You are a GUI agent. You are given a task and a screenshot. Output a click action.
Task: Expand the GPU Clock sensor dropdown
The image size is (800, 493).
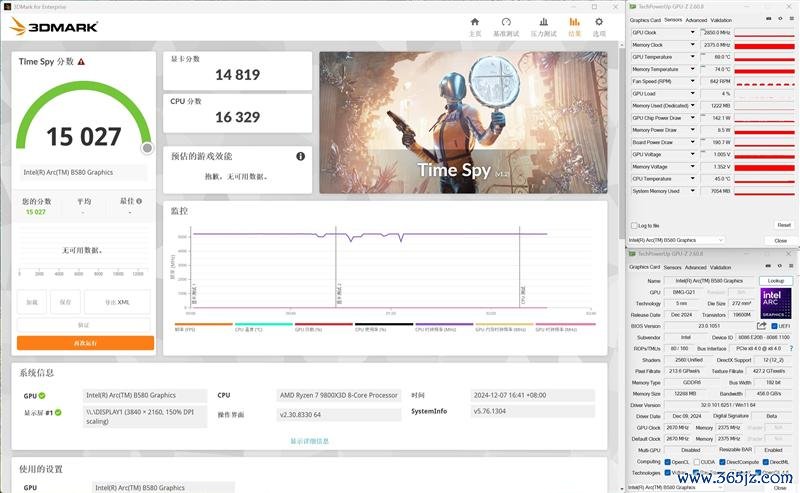click(x=692, y=32)
